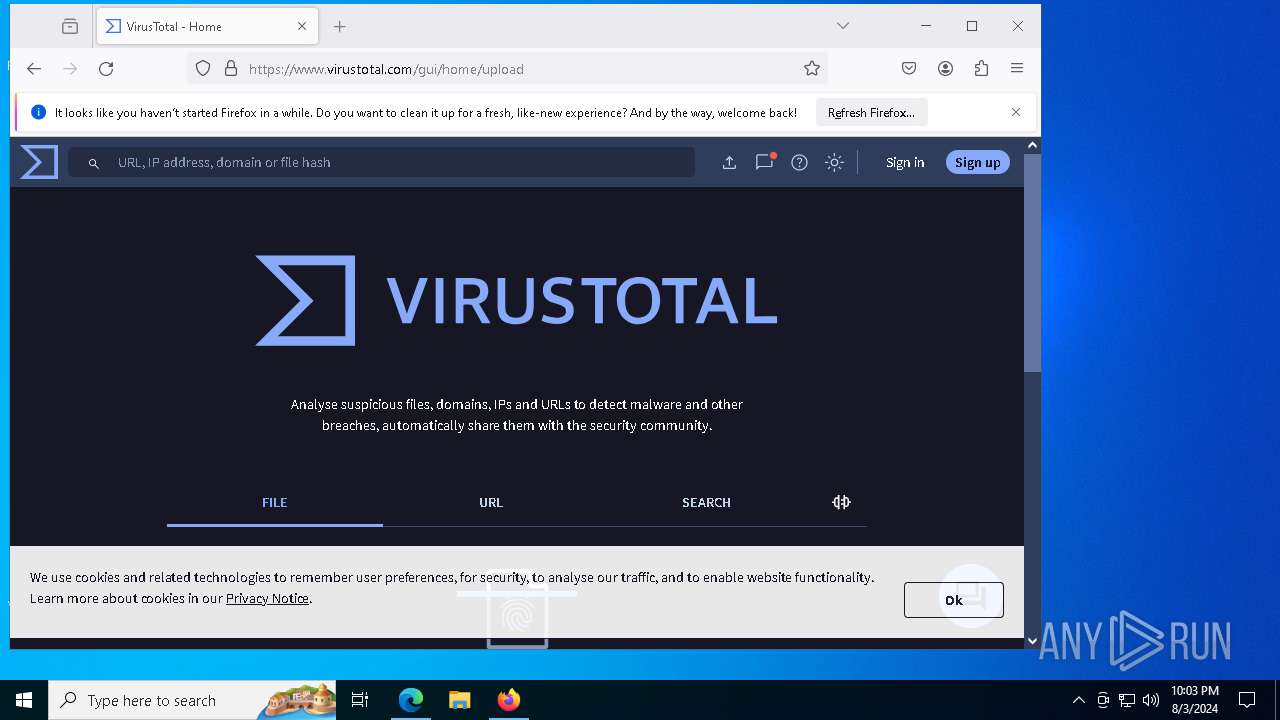This screenshot has width=1280, height=720.
Task: Select the SEARCH tab
Action: coord(706,503)
